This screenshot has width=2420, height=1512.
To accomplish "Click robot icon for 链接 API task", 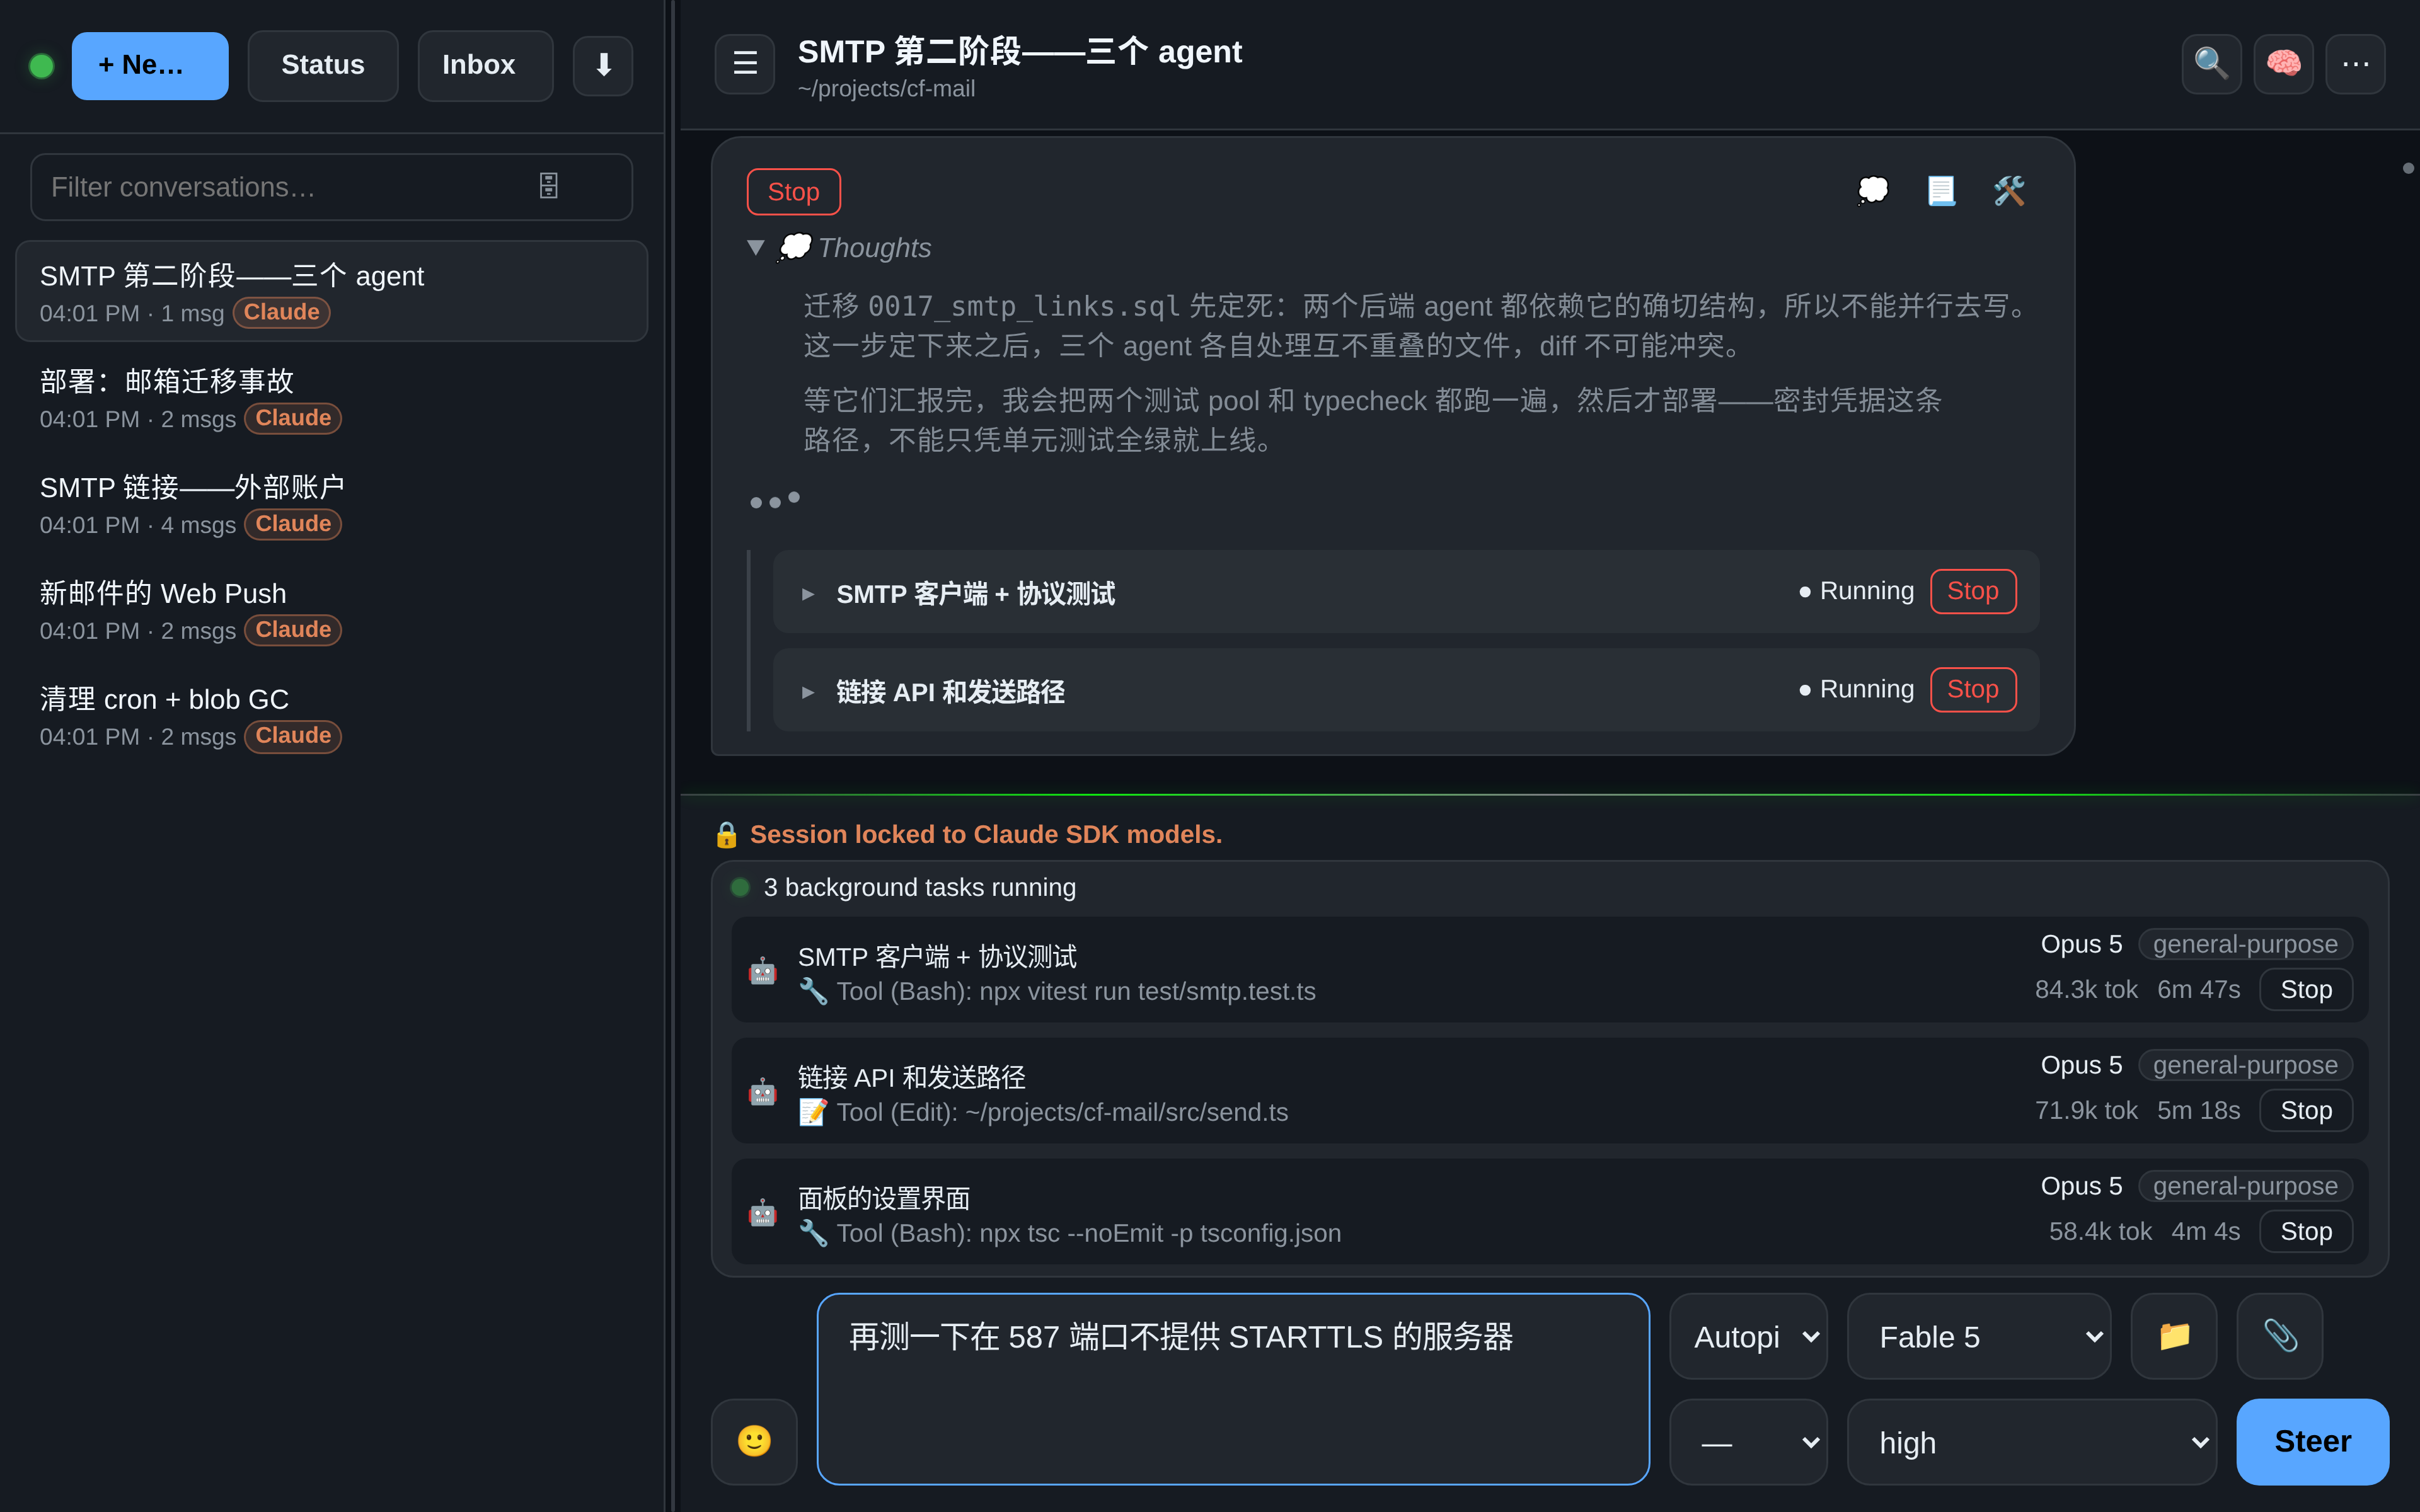I will coord(763,1091).
